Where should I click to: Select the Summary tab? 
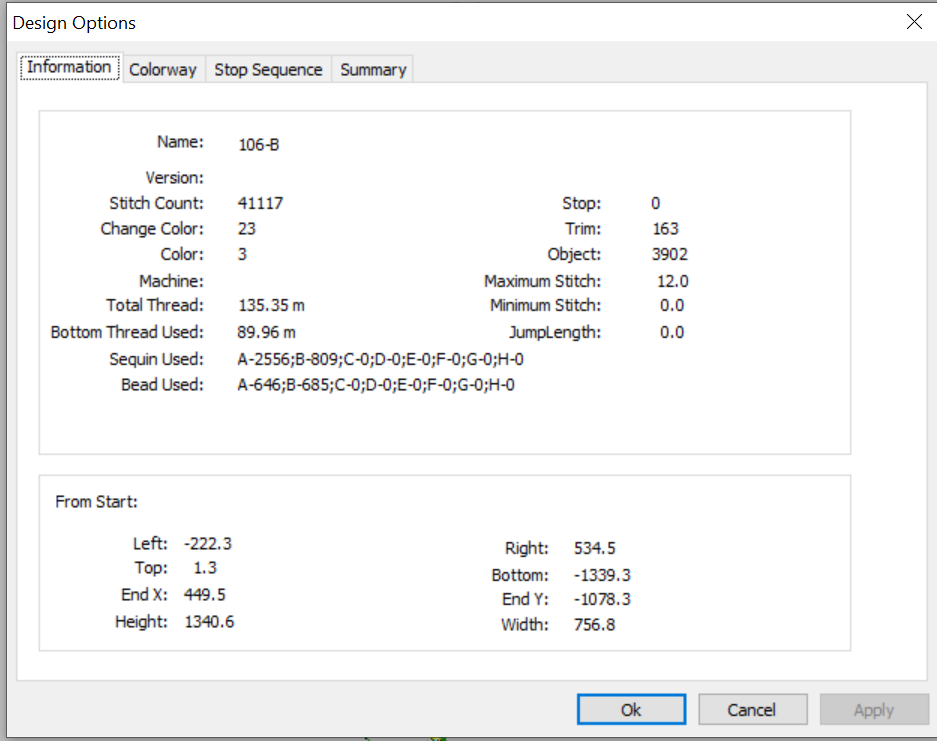coord(373,69)
